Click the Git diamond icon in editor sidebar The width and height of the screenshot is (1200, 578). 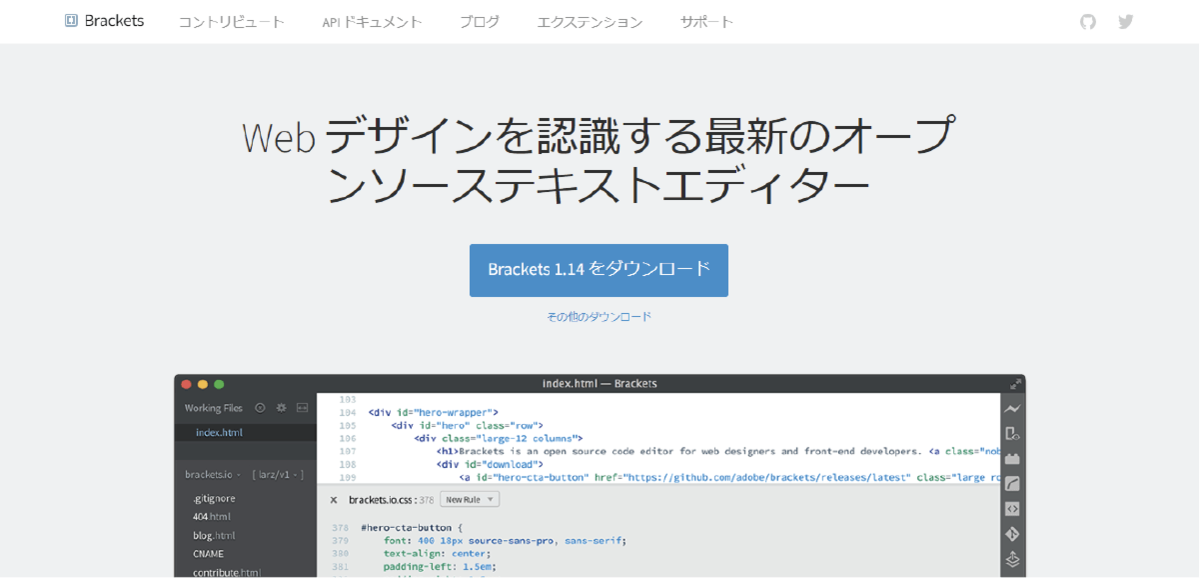(x=1012, y=534)
